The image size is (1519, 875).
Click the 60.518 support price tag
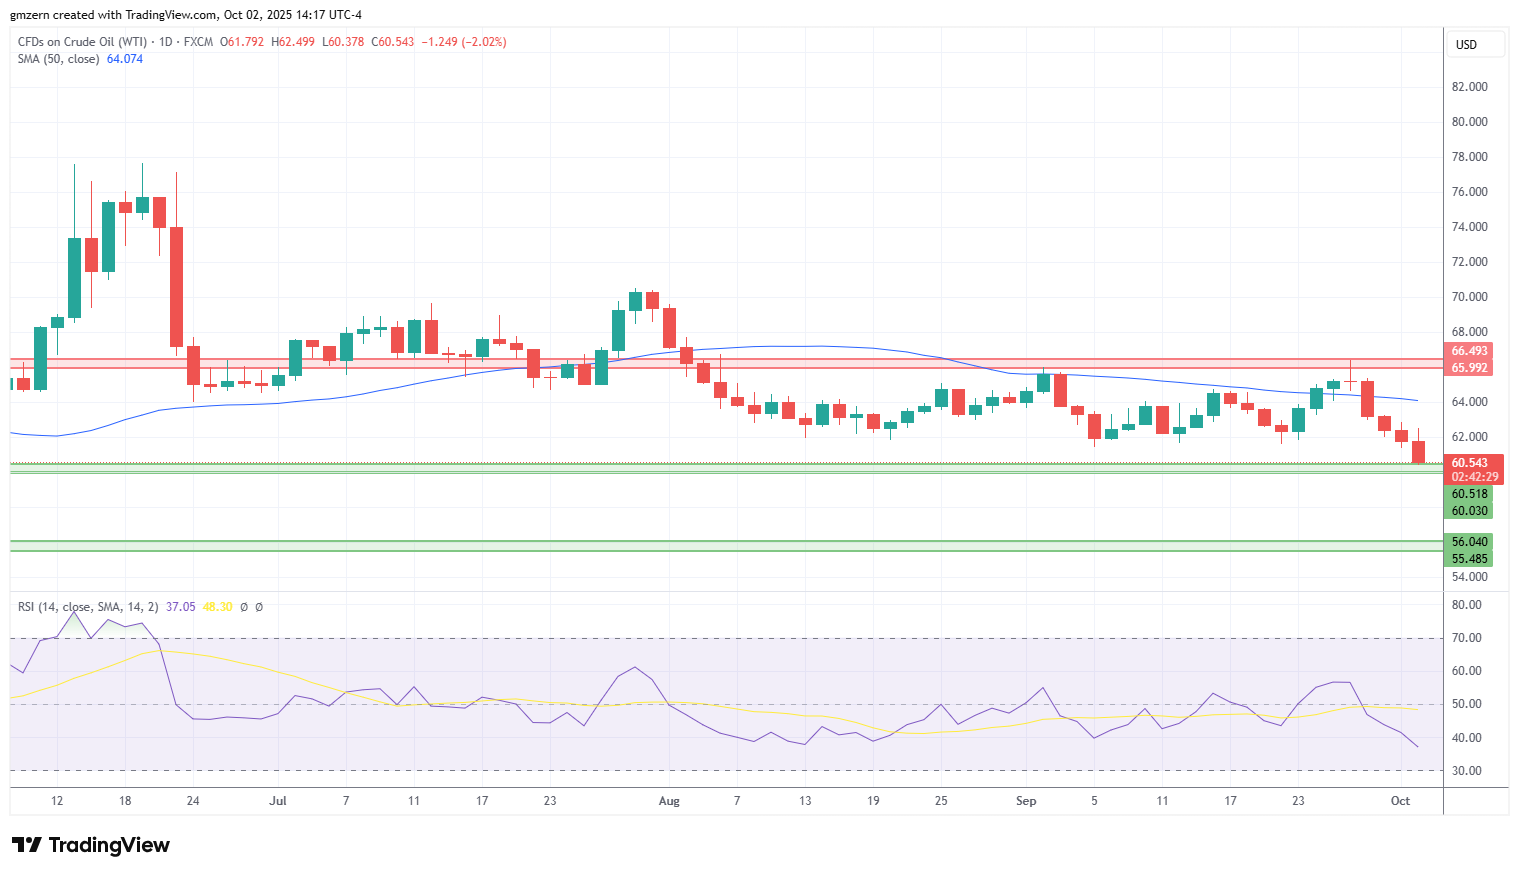1469,494
